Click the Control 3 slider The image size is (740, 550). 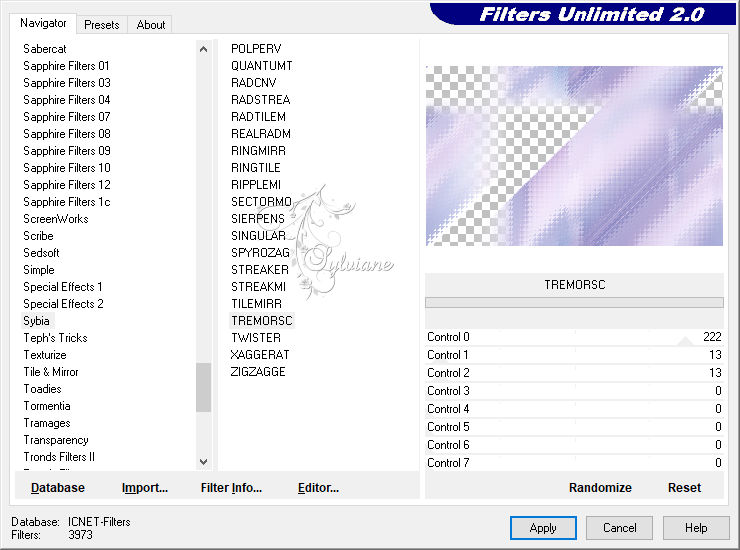[x=574, y=391]
